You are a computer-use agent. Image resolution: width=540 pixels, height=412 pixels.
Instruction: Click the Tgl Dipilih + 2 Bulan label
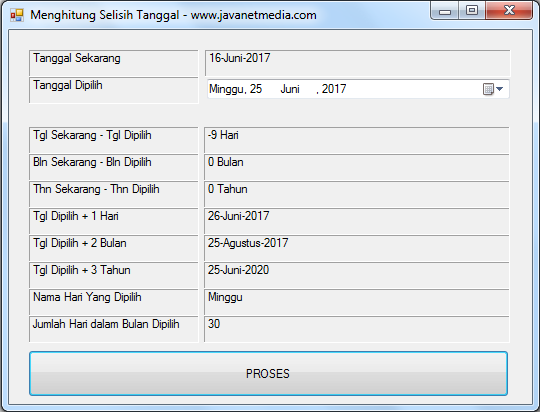[114, 248]
